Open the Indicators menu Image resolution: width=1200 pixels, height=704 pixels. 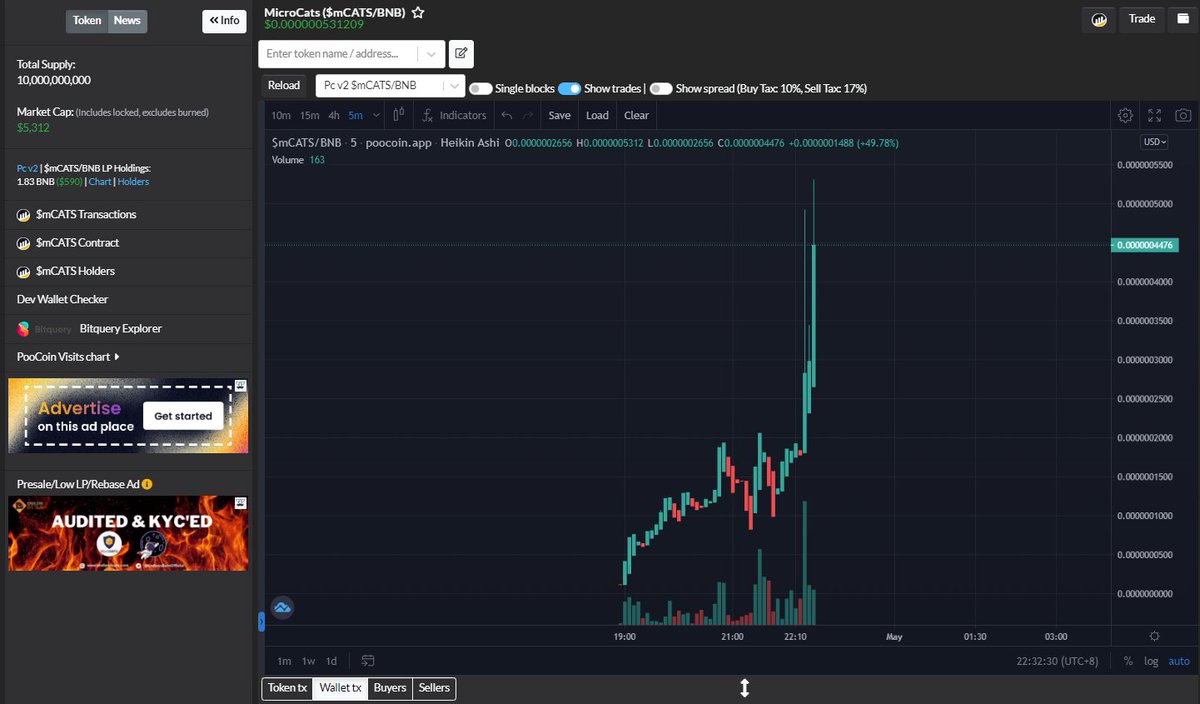point(454,115)
